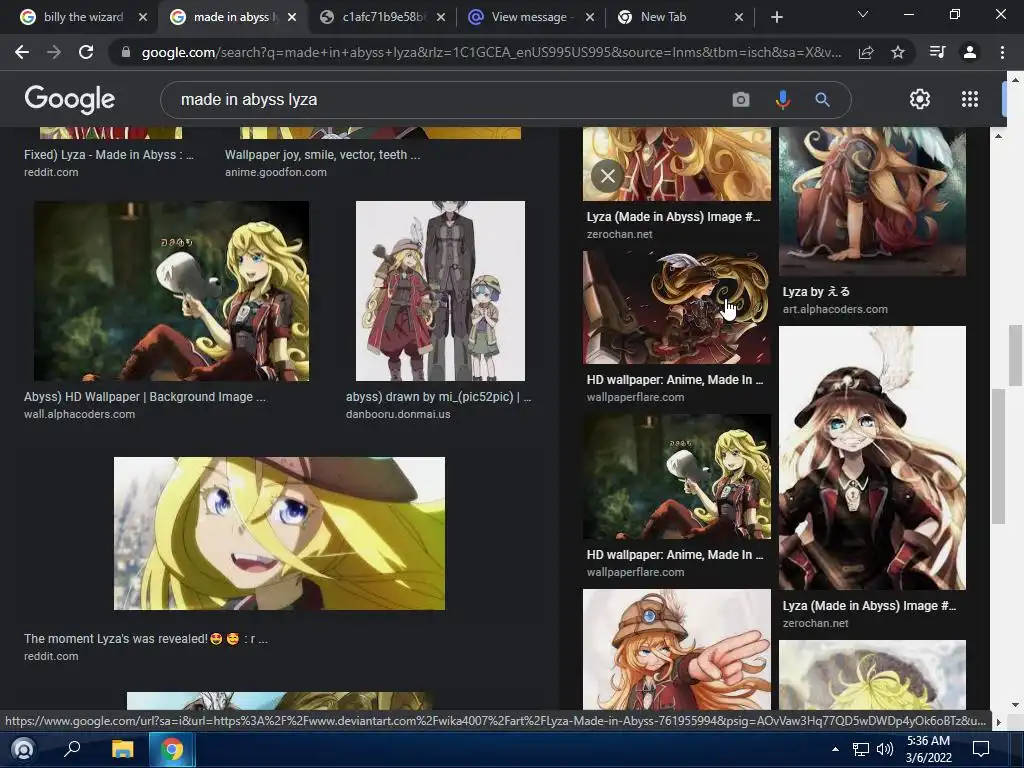Close the 'billy the wizard' tab
The width and height of the screenshot is (1024, 768).
point(143,18)
